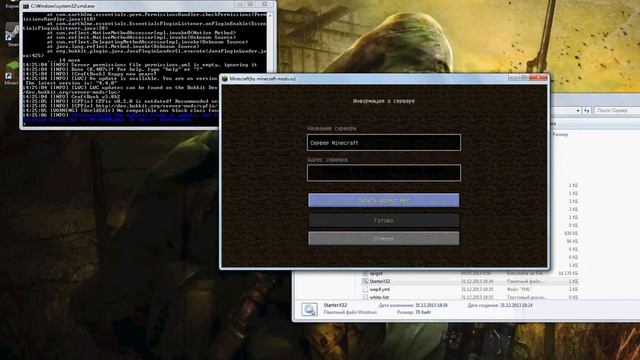The width and height of the screenshot is (640, 360).
Task: Click the "Готово" button in Minecraft
Action: [384, 220]
